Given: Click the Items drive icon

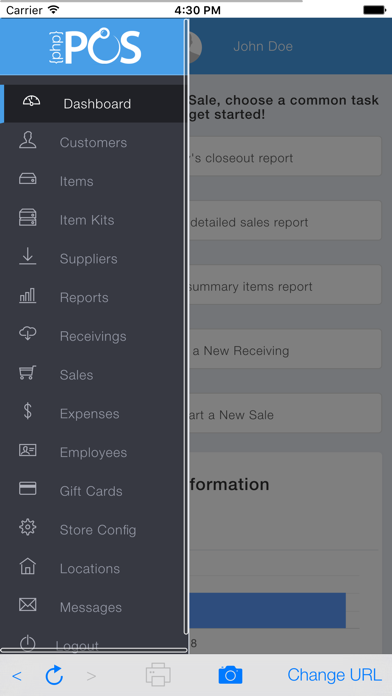Looking at the screenshot, I should (x=28, y=179).
